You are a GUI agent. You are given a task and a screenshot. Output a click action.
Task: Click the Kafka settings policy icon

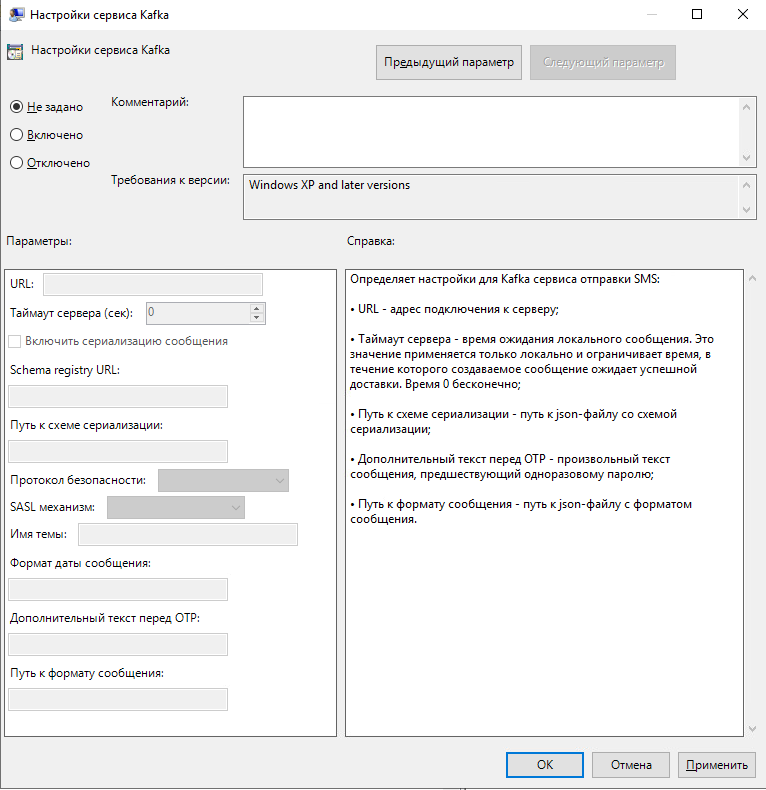[15, 51]
